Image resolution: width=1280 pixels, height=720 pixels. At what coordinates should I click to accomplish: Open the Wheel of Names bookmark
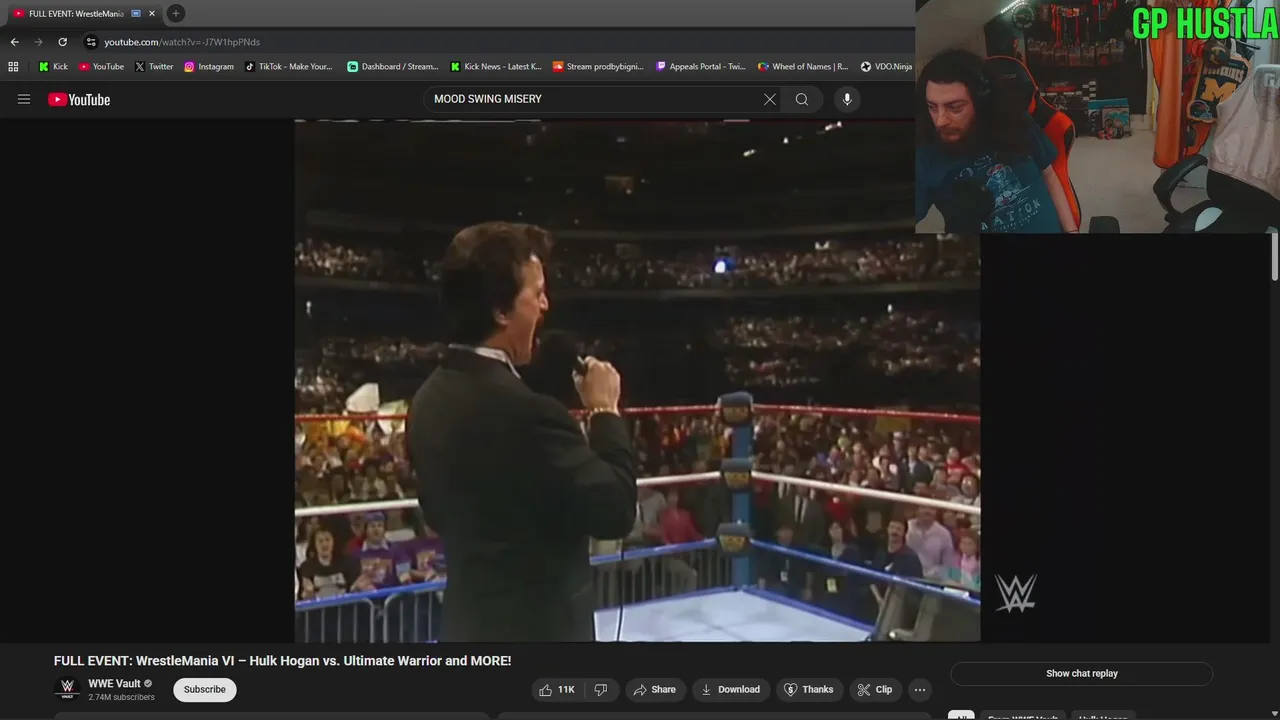(x=803, y=67)
